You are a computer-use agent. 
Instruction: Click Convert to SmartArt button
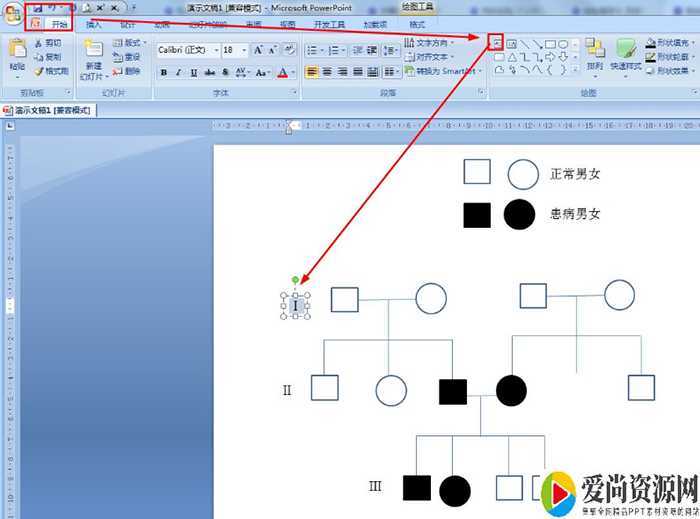click(442, 71)
